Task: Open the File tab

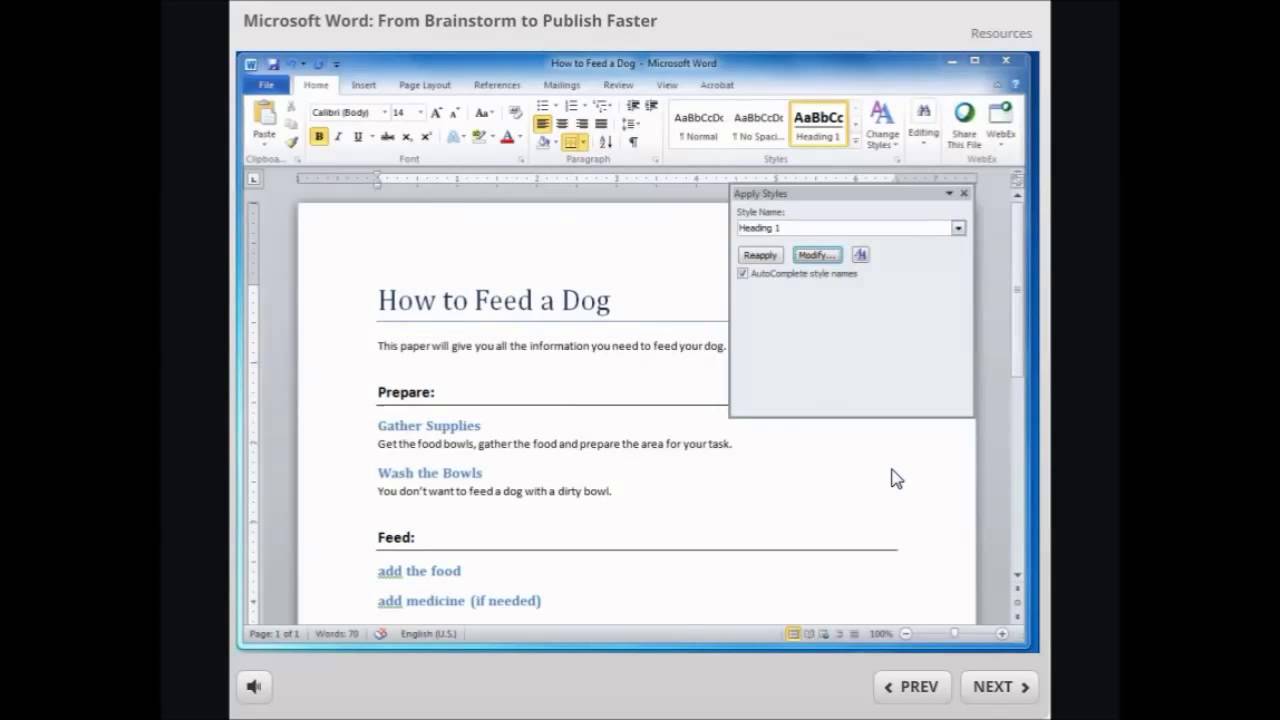Action: pos(266,85)
